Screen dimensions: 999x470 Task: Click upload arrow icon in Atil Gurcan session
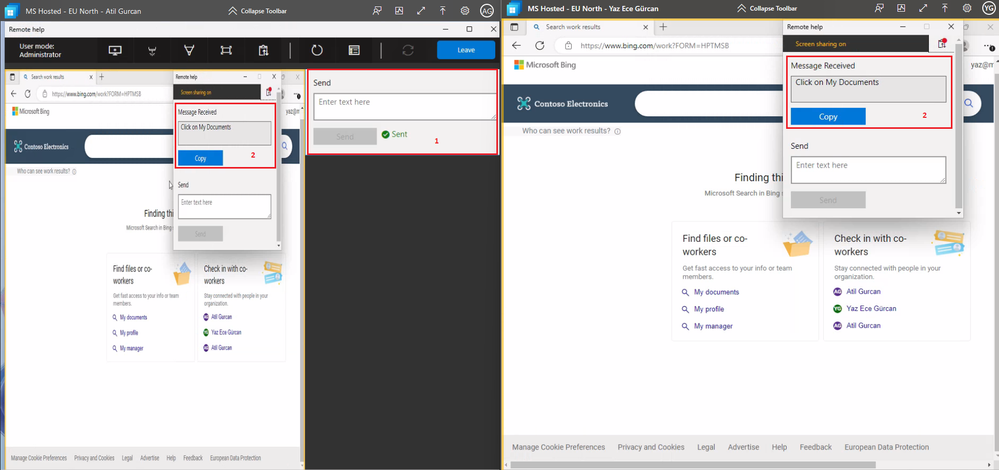443,10
